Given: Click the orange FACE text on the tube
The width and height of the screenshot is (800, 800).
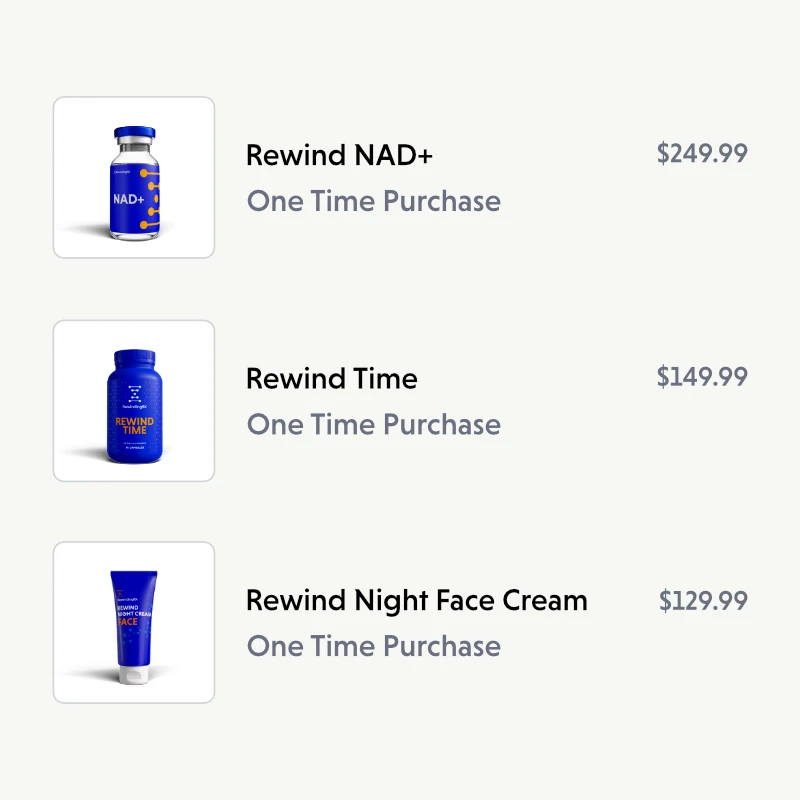Looking at the screenshot, I should click(129, 622).
